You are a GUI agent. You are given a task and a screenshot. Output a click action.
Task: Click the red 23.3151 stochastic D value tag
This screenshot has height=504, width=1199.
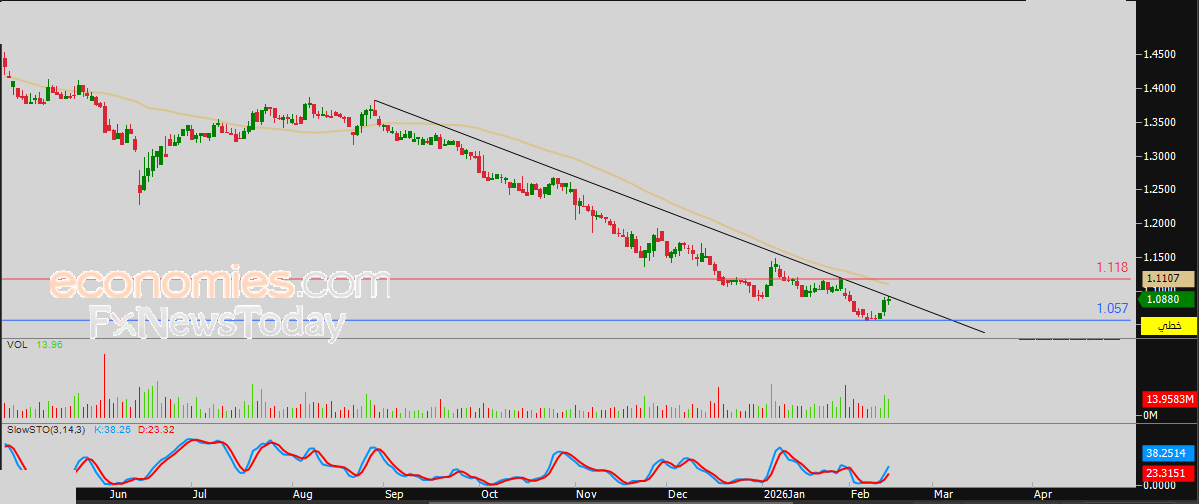(x=1168, y=473)
